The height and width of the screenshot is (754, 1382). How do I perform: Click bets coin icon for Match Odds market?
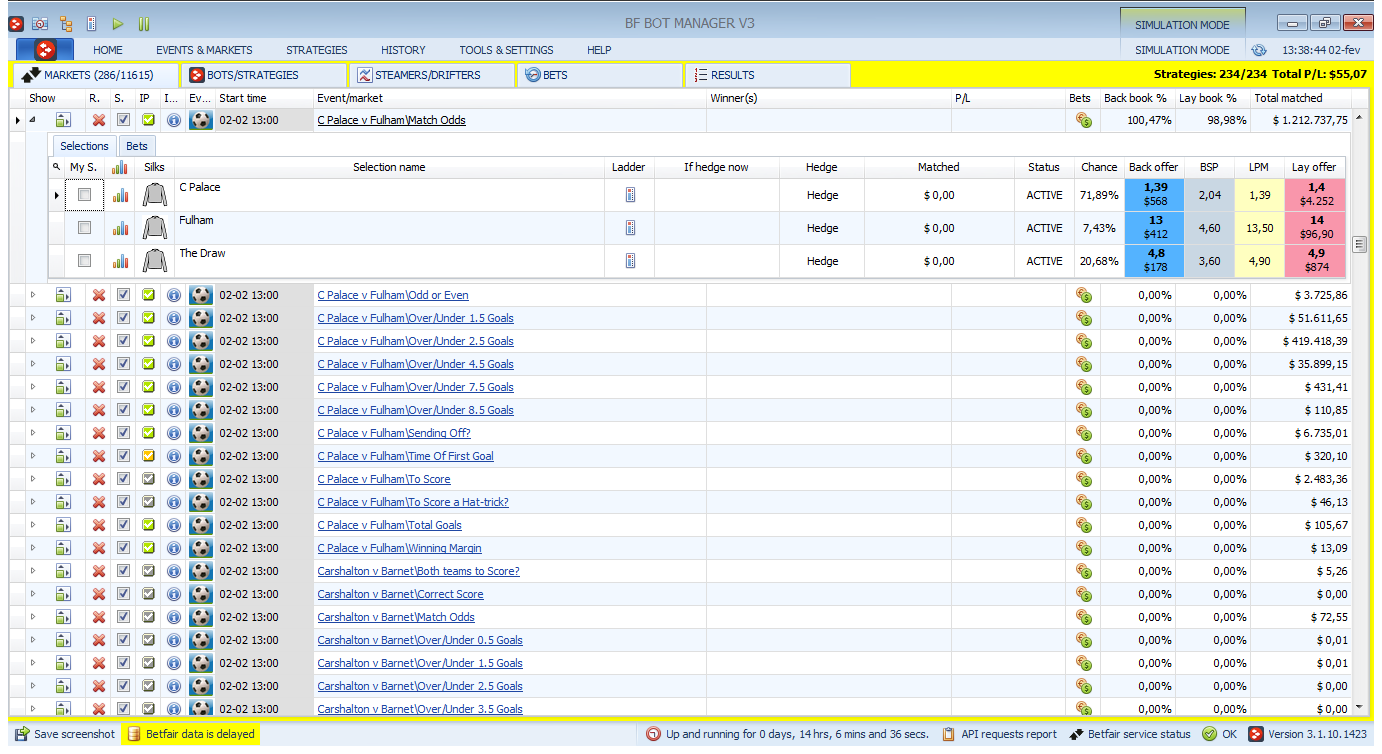[1083, 120]
